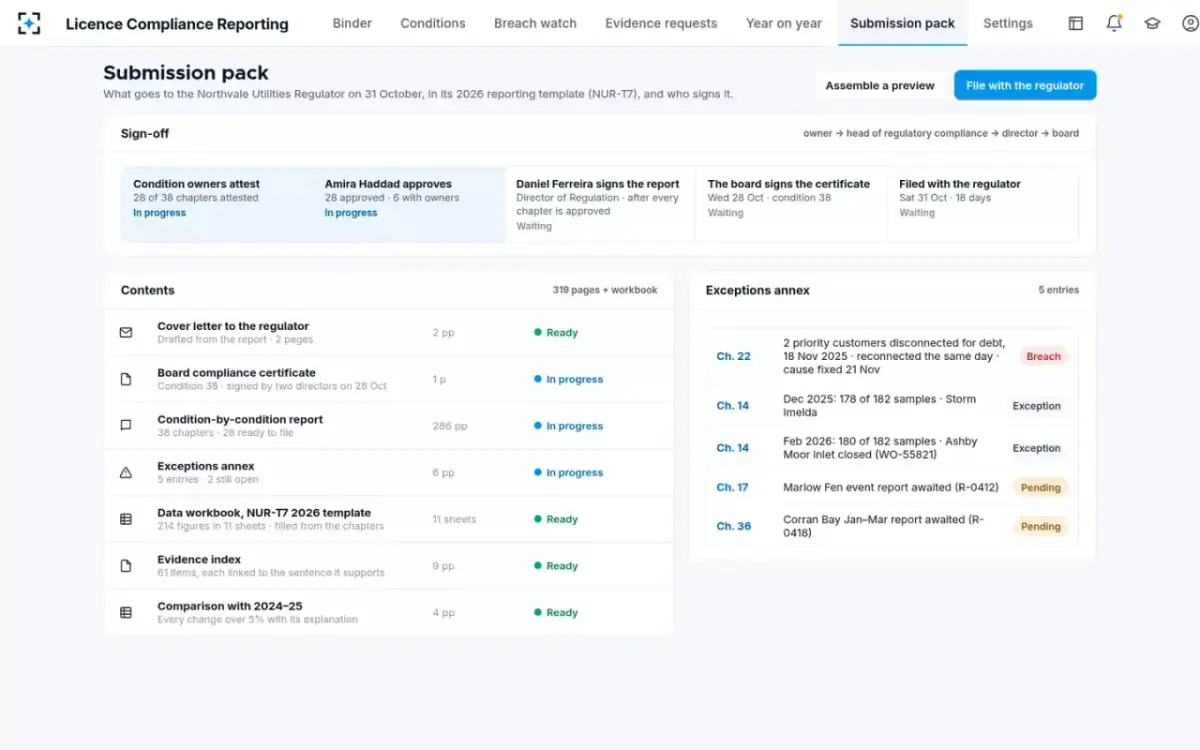Open Daniel Ferreira signs the report step
1200x750 pixels.
(x=600, y=204)
